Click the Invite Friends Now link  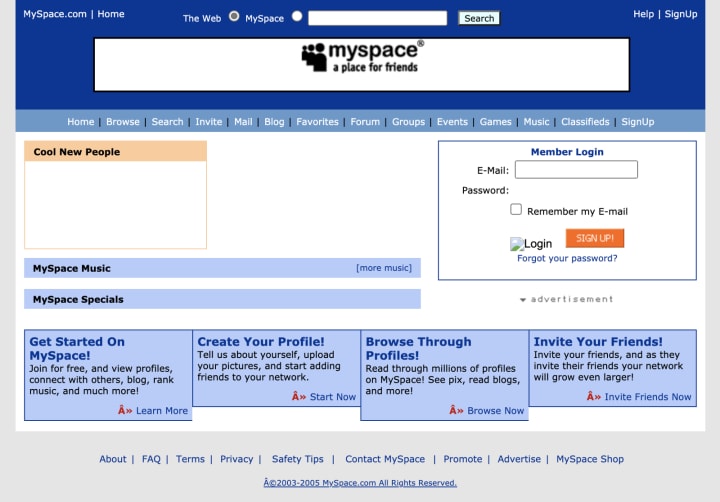pos(647,397)
